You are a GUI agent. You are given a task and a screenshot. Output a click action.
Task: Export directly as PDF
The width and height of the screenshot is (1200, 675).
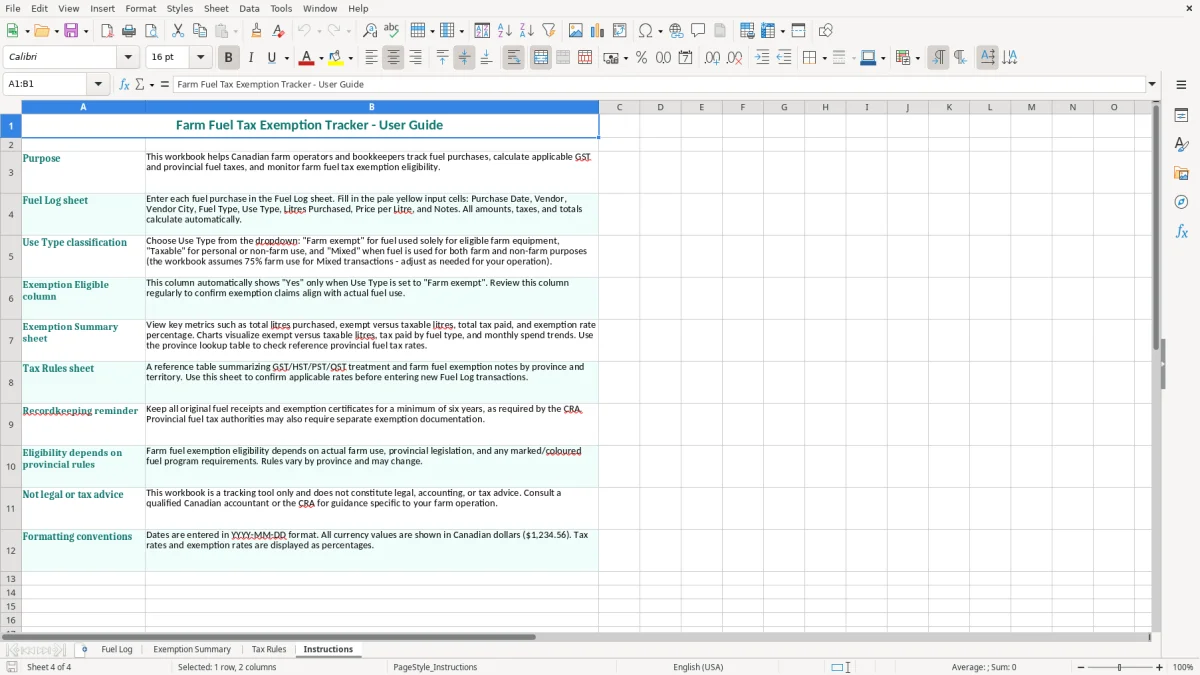(x=107, y=31)
